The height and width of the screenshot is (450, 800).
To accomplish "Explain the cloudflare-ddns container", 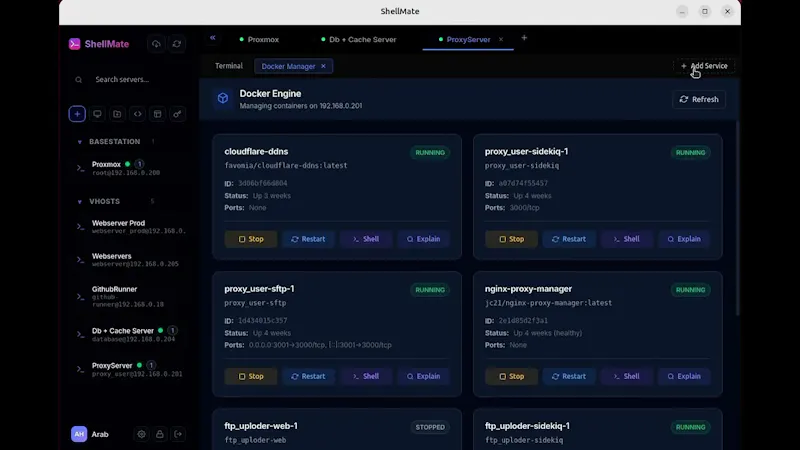I will tap(423, 239).
